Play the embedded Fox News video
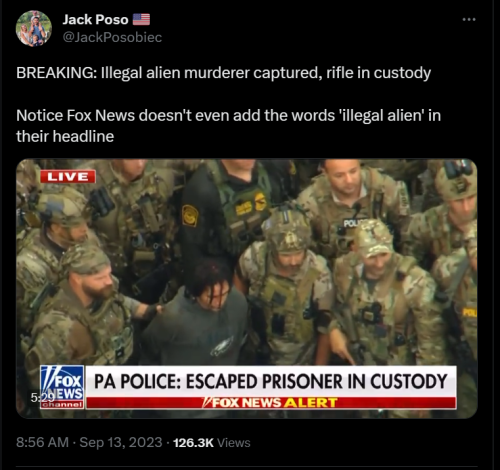 point(247,288)
